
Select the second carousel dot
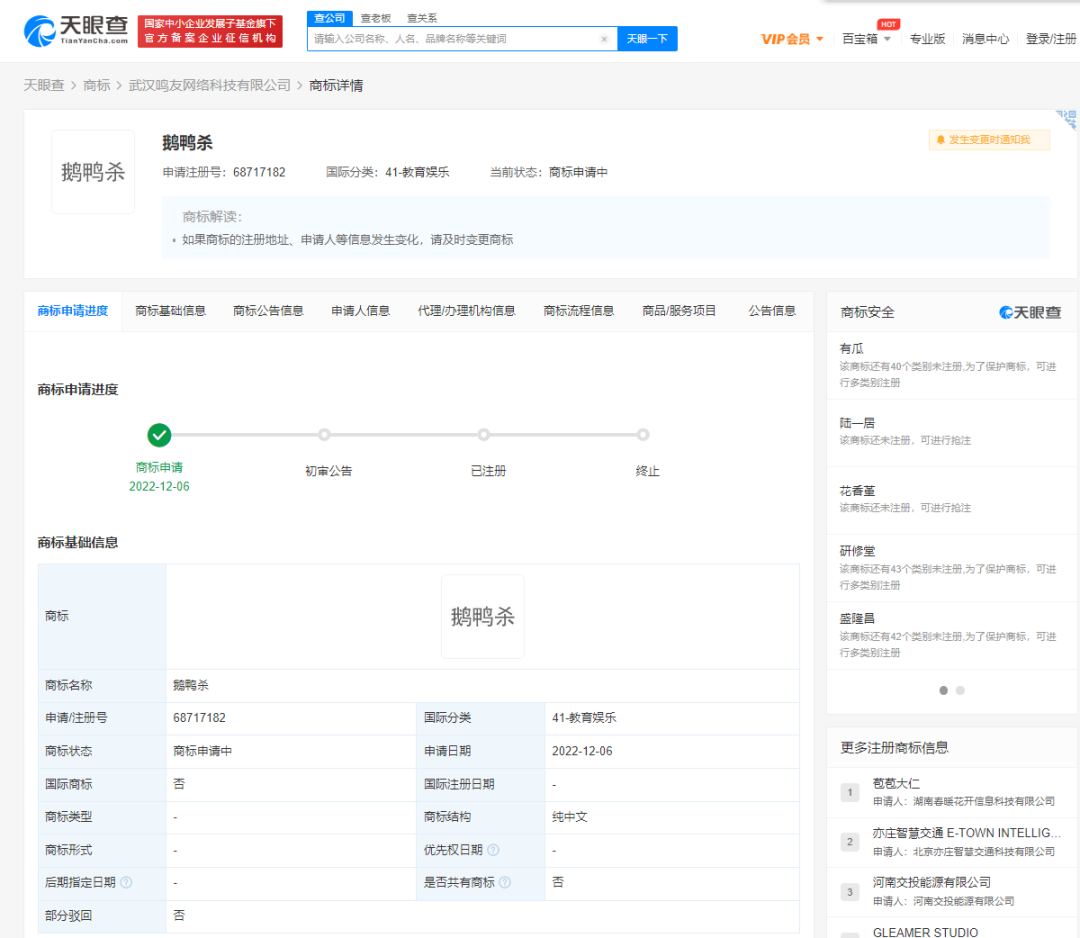pos(960,691)
